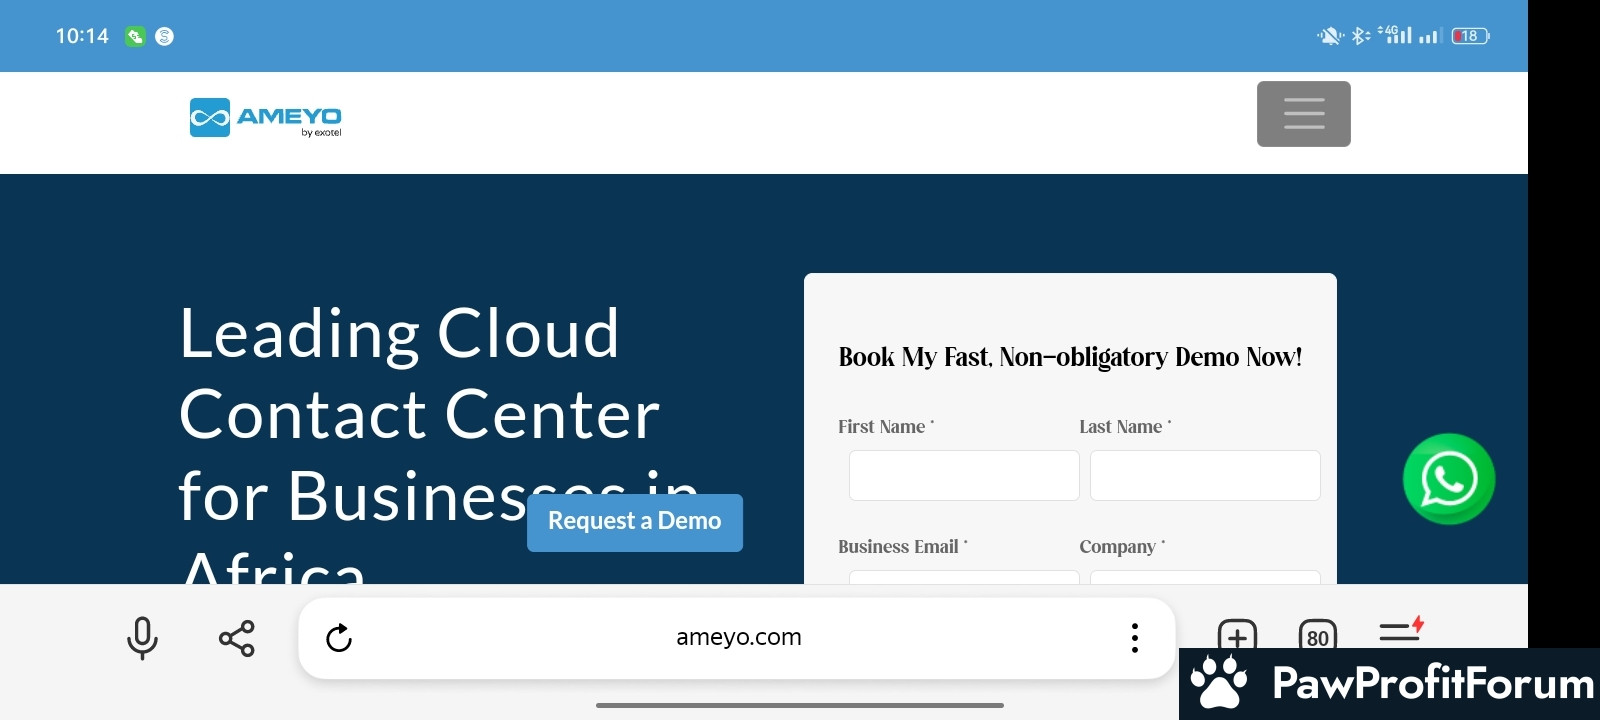Tap the microphone voice search icon

tap(142, 638)
